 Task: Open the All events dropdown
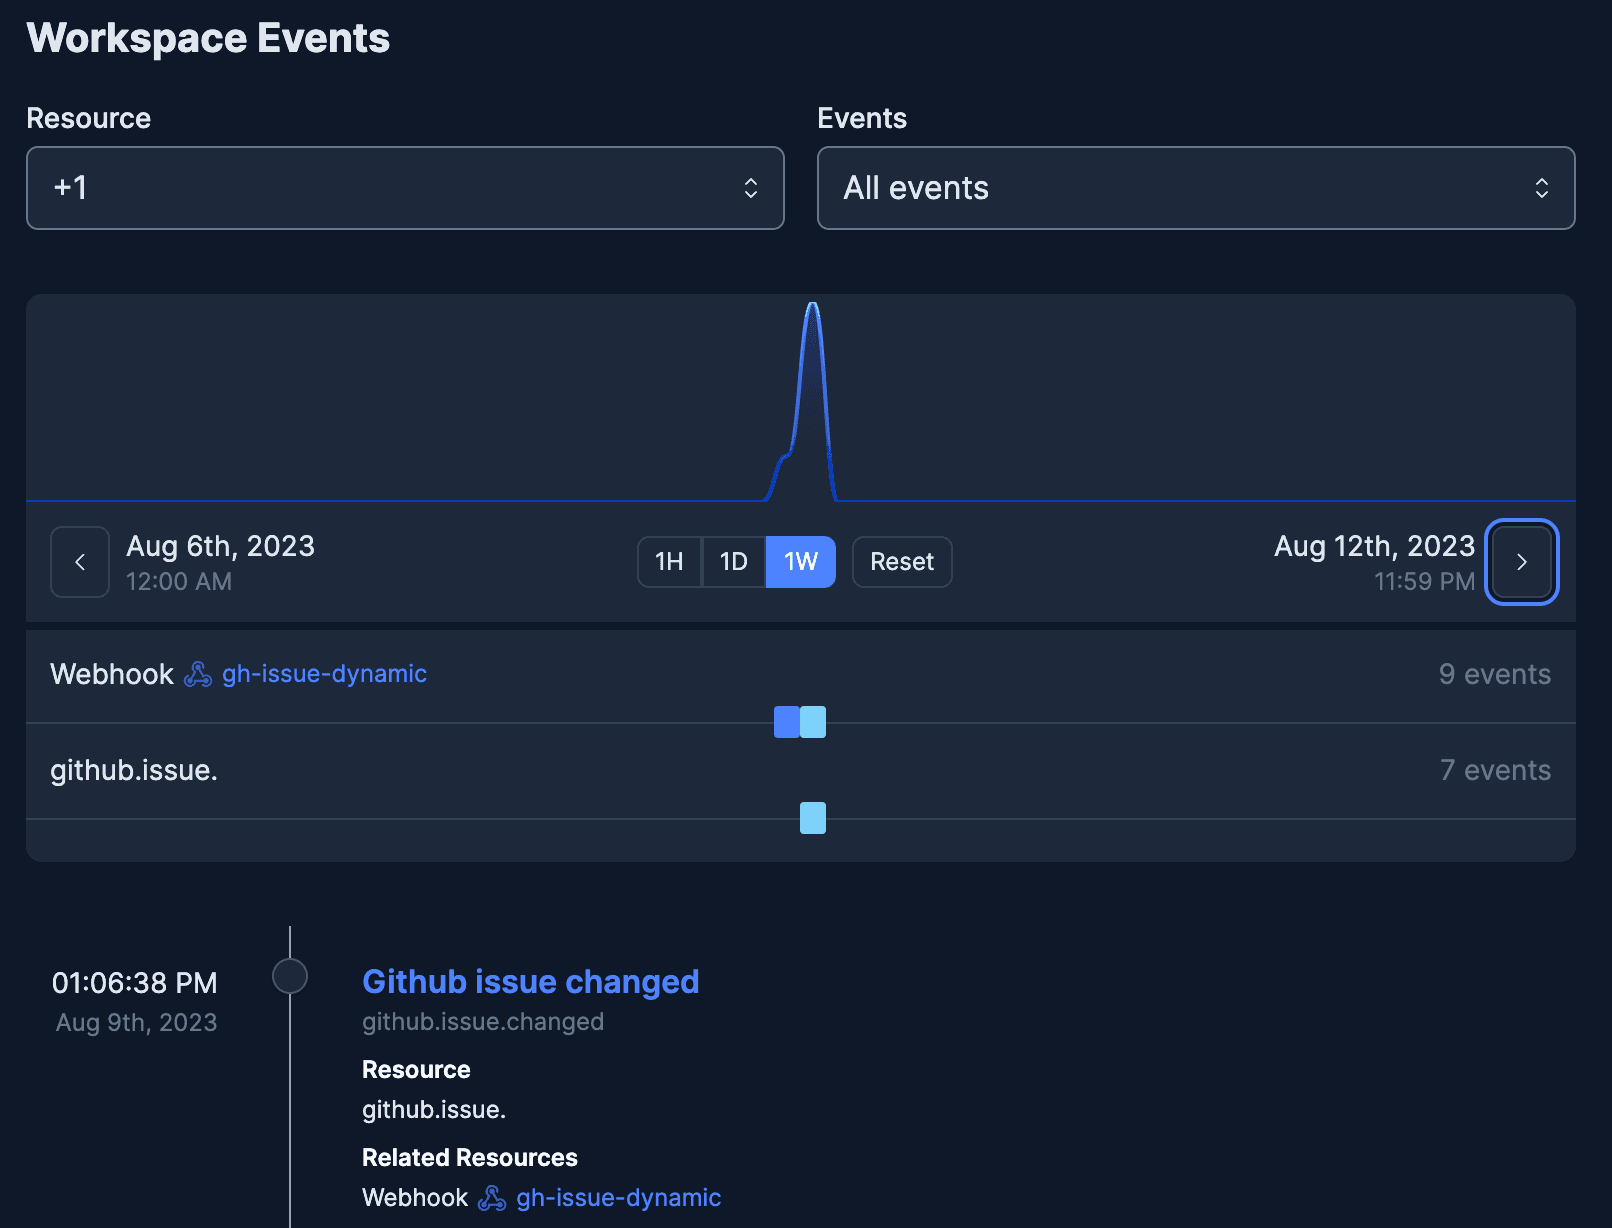(1195, 188)
